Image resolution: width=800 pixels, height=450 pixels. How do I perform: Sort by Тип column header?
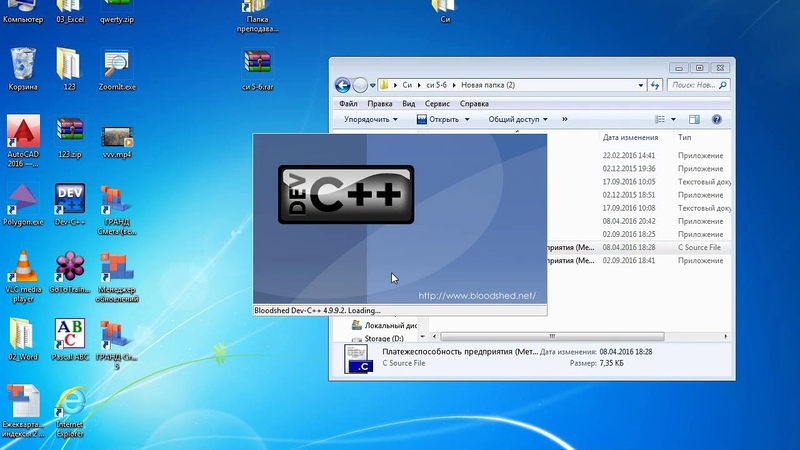tap(685, 137)
